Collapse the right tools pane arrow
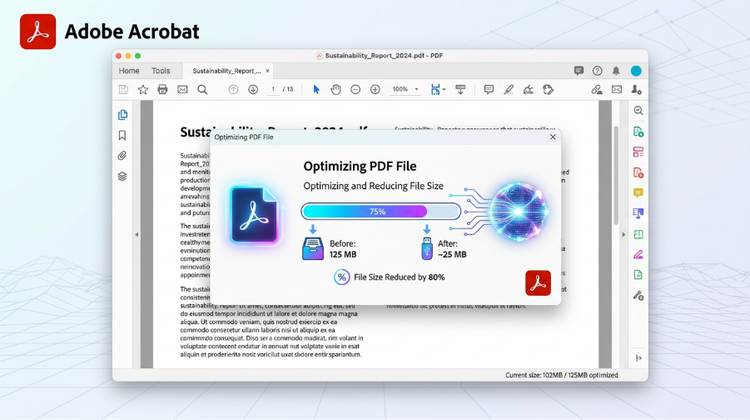This screenshot has height=420, width=750. point(623,234)
